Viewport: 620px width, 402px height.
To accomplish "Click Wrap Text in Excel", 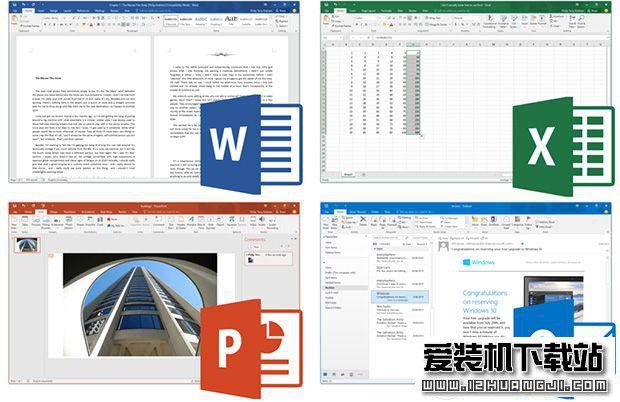I will tap(433, 18).
